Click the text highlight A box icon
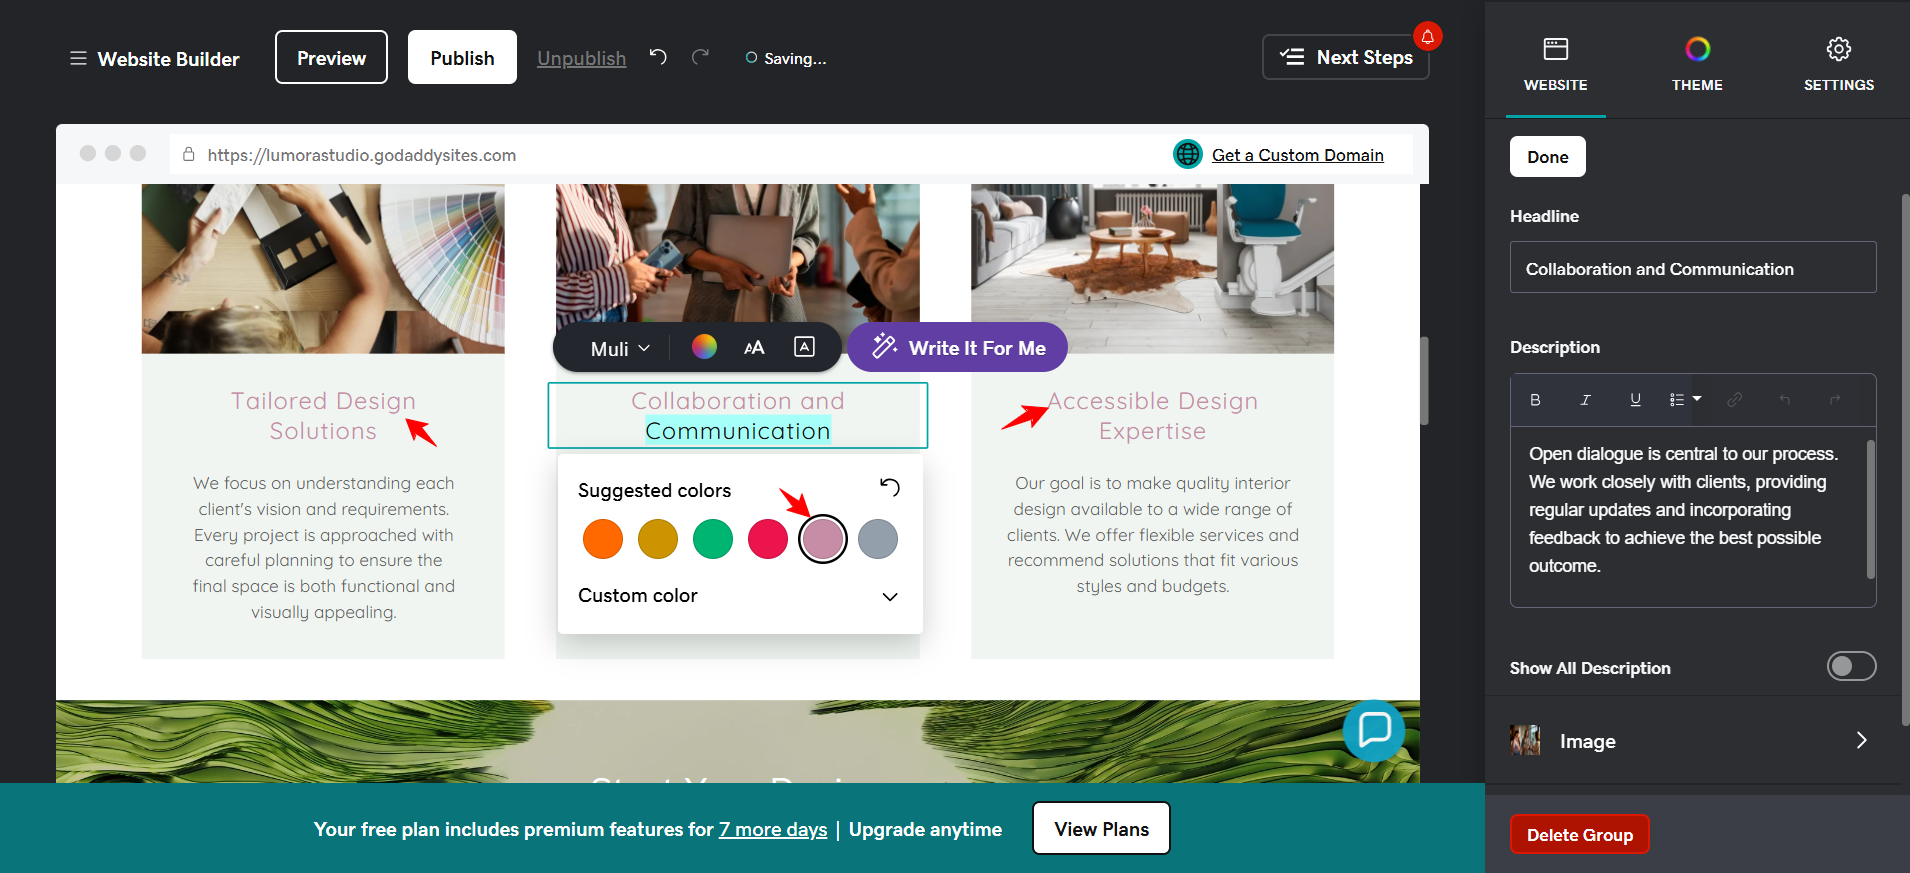Screen dimensions: 1910x873 [x=804, y=346]
